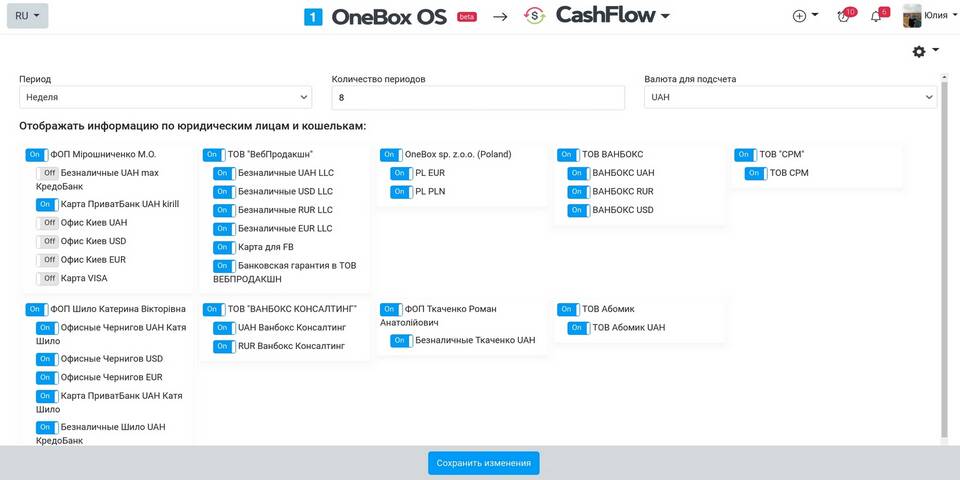Click the OneBox OS logo icon

click(x=313, y=17)
